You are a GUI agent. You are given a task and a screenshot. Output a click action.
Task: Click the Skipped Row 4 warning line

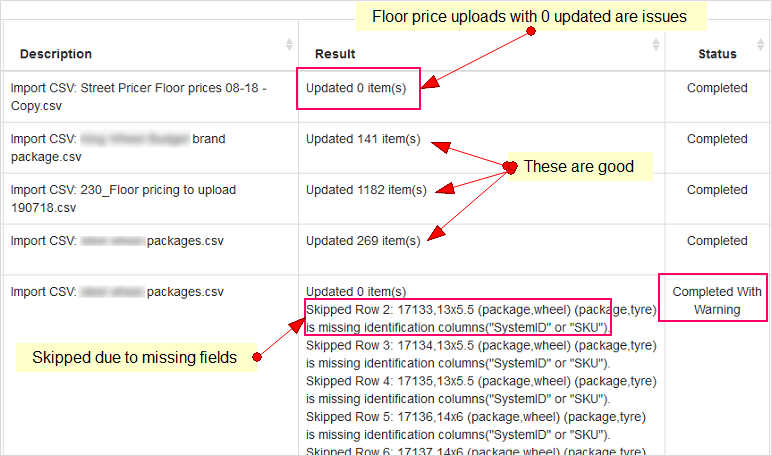point(480,390)
